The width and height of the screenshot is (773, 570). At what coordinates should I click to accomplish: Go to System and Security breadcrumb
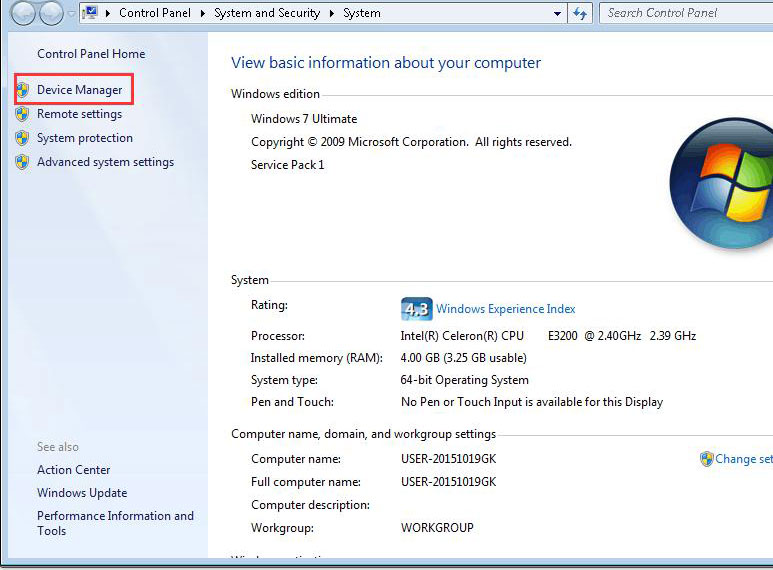(267, 13)
